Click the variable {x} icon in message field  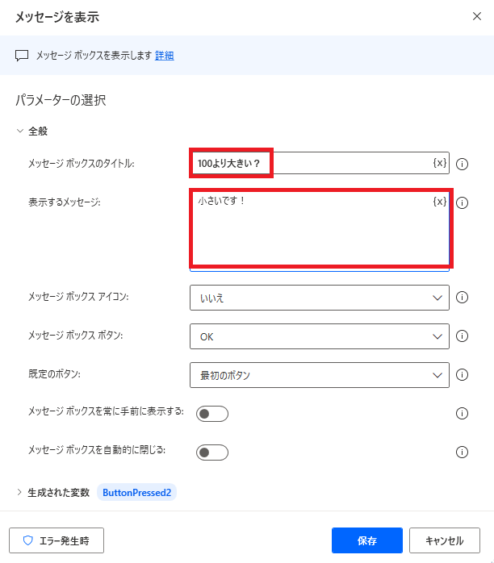[x=439, y=201]
